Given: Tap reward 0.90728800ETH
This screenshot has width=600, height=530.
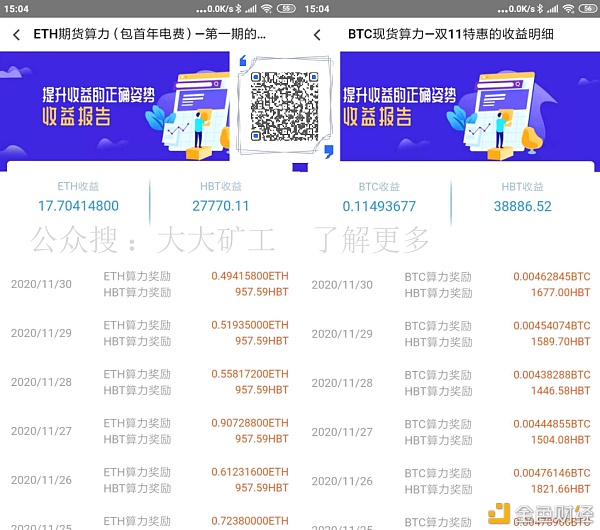Looking at the screenshot, I should (250, 423).
